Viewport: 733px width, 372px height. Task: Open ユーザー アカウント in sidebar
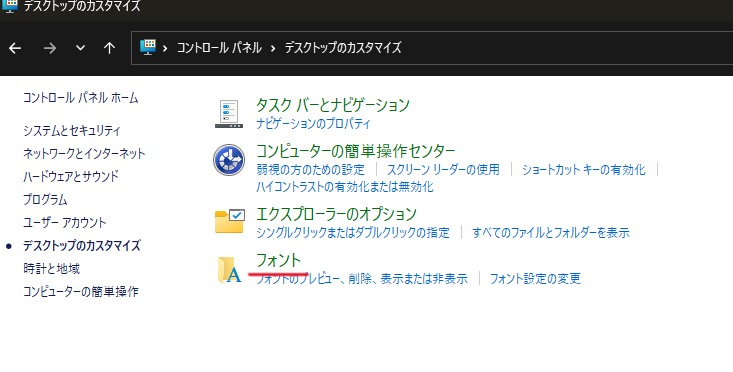click(65, 222)
